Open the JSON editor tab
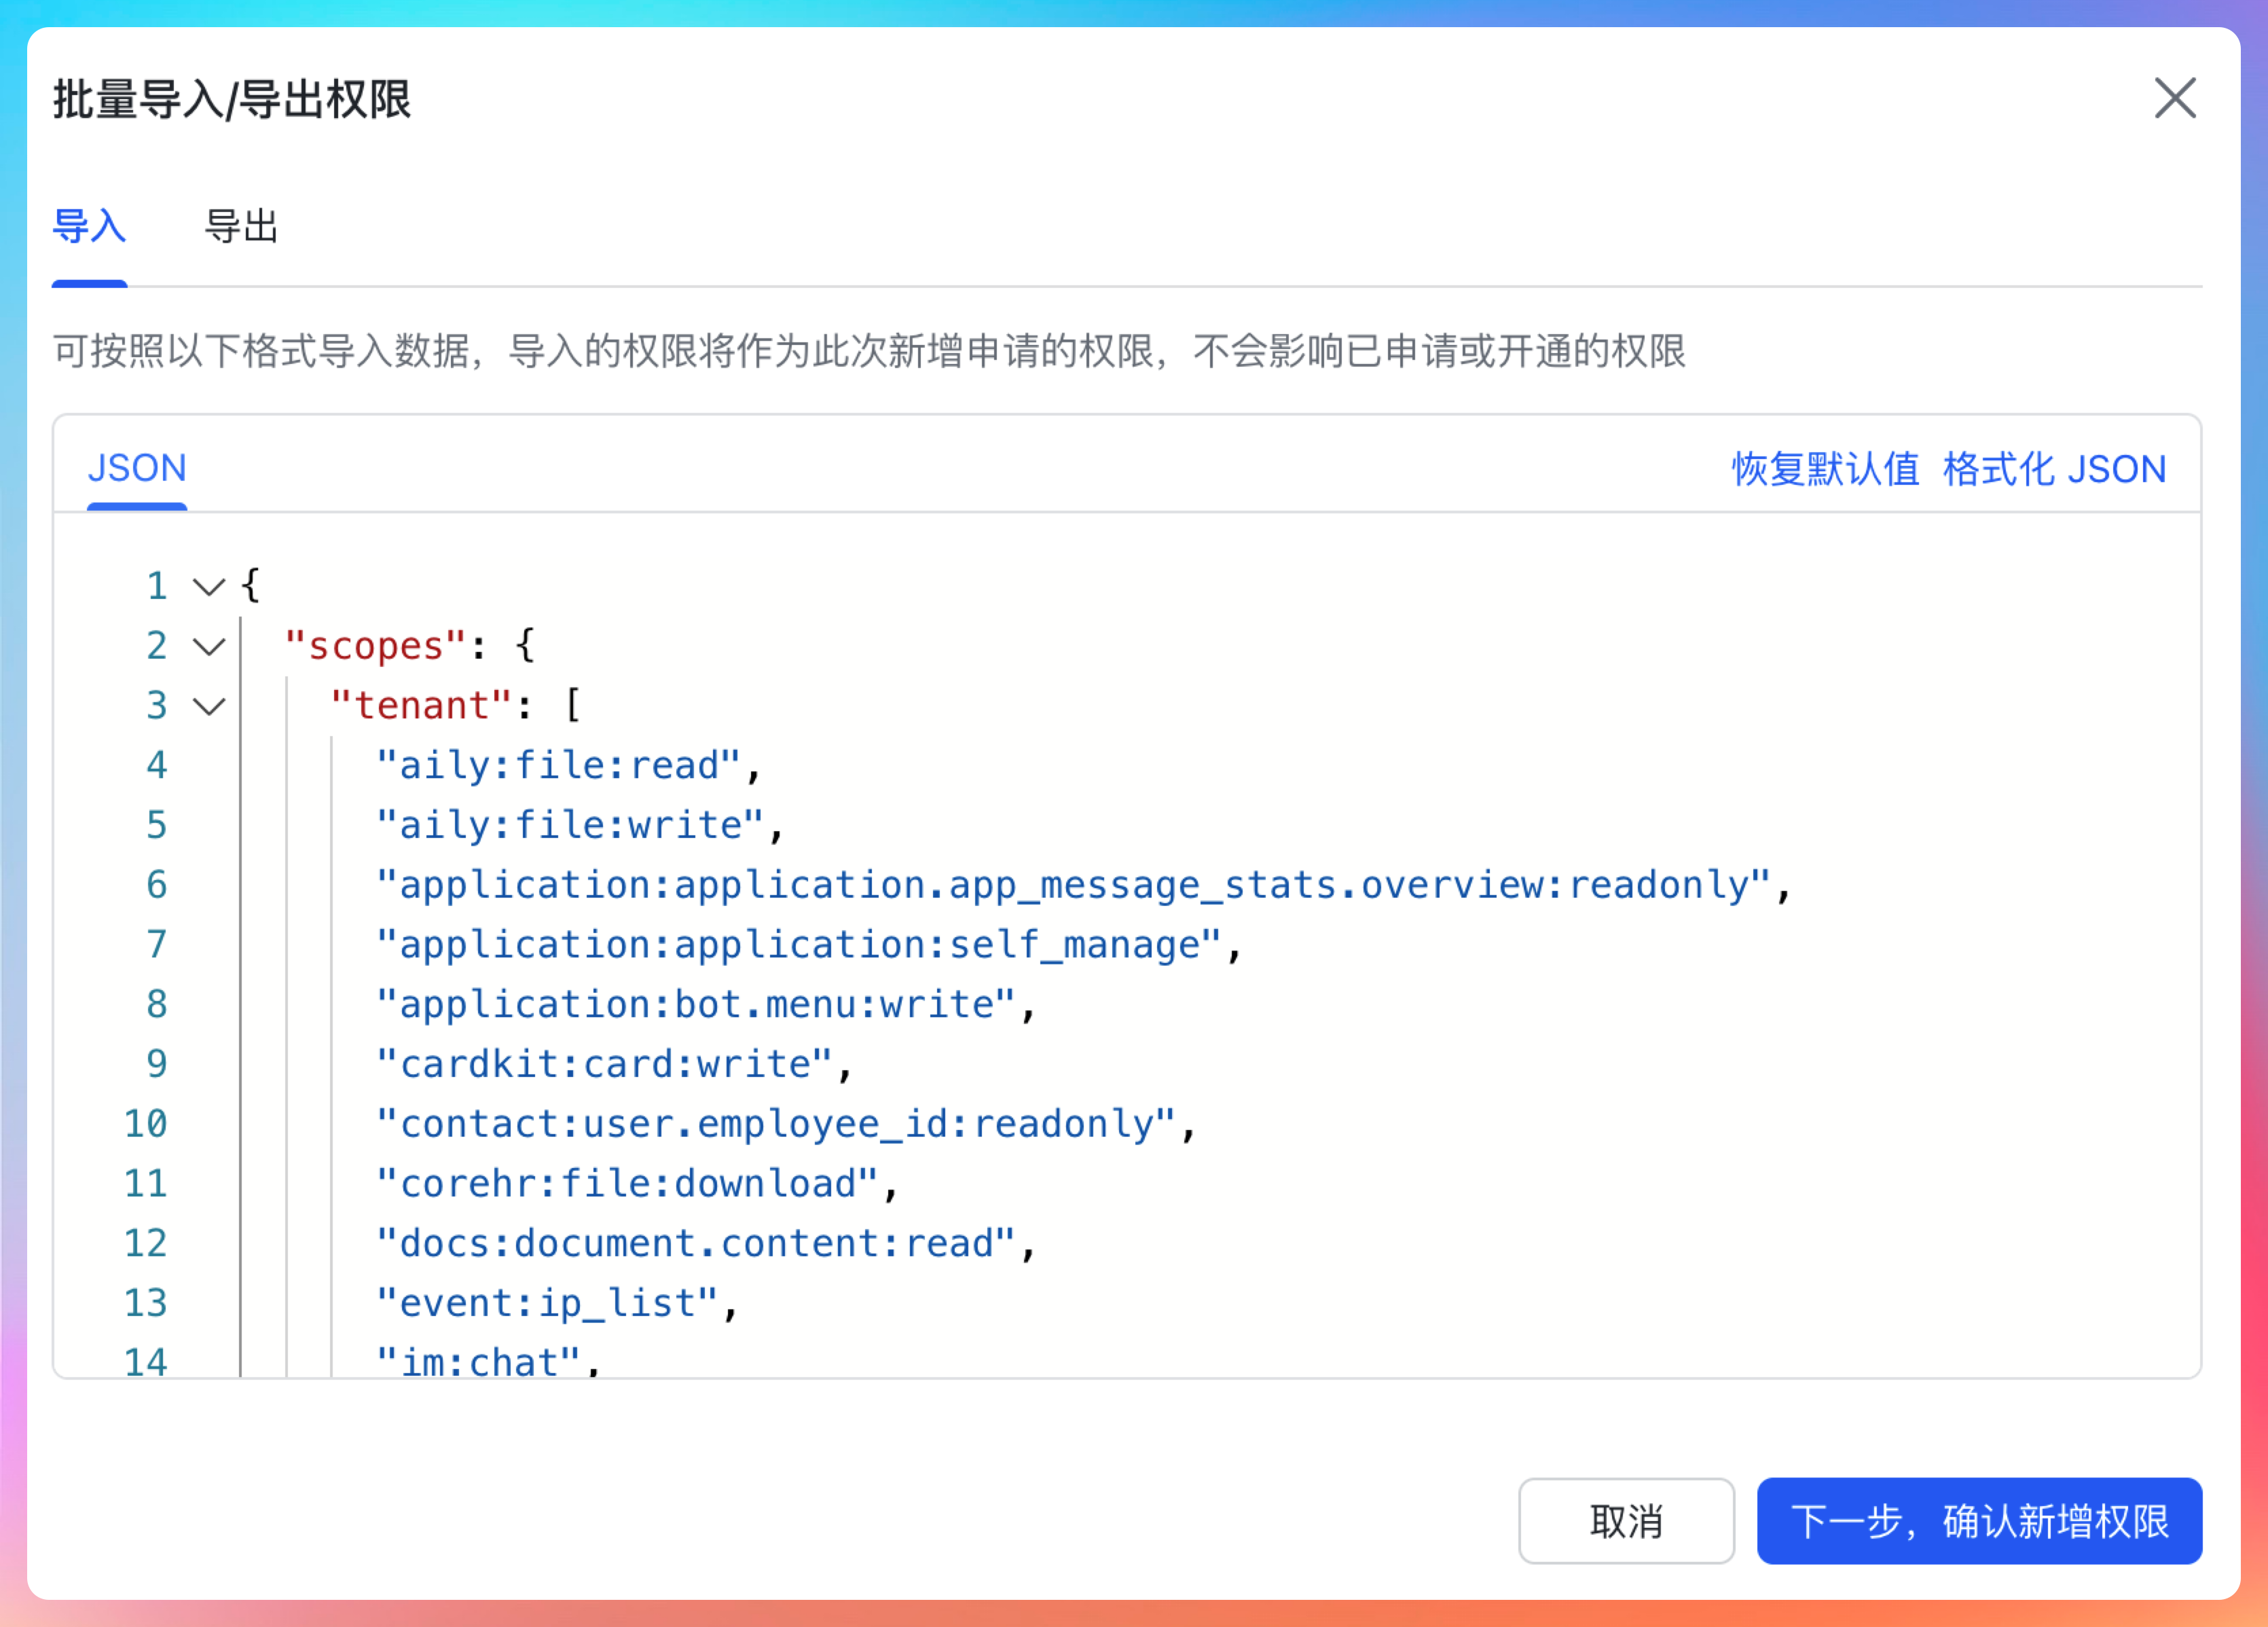Image resolution: width=2268 pixels, height=1627 pixels. pyautogui.click(x=137, y=468)
